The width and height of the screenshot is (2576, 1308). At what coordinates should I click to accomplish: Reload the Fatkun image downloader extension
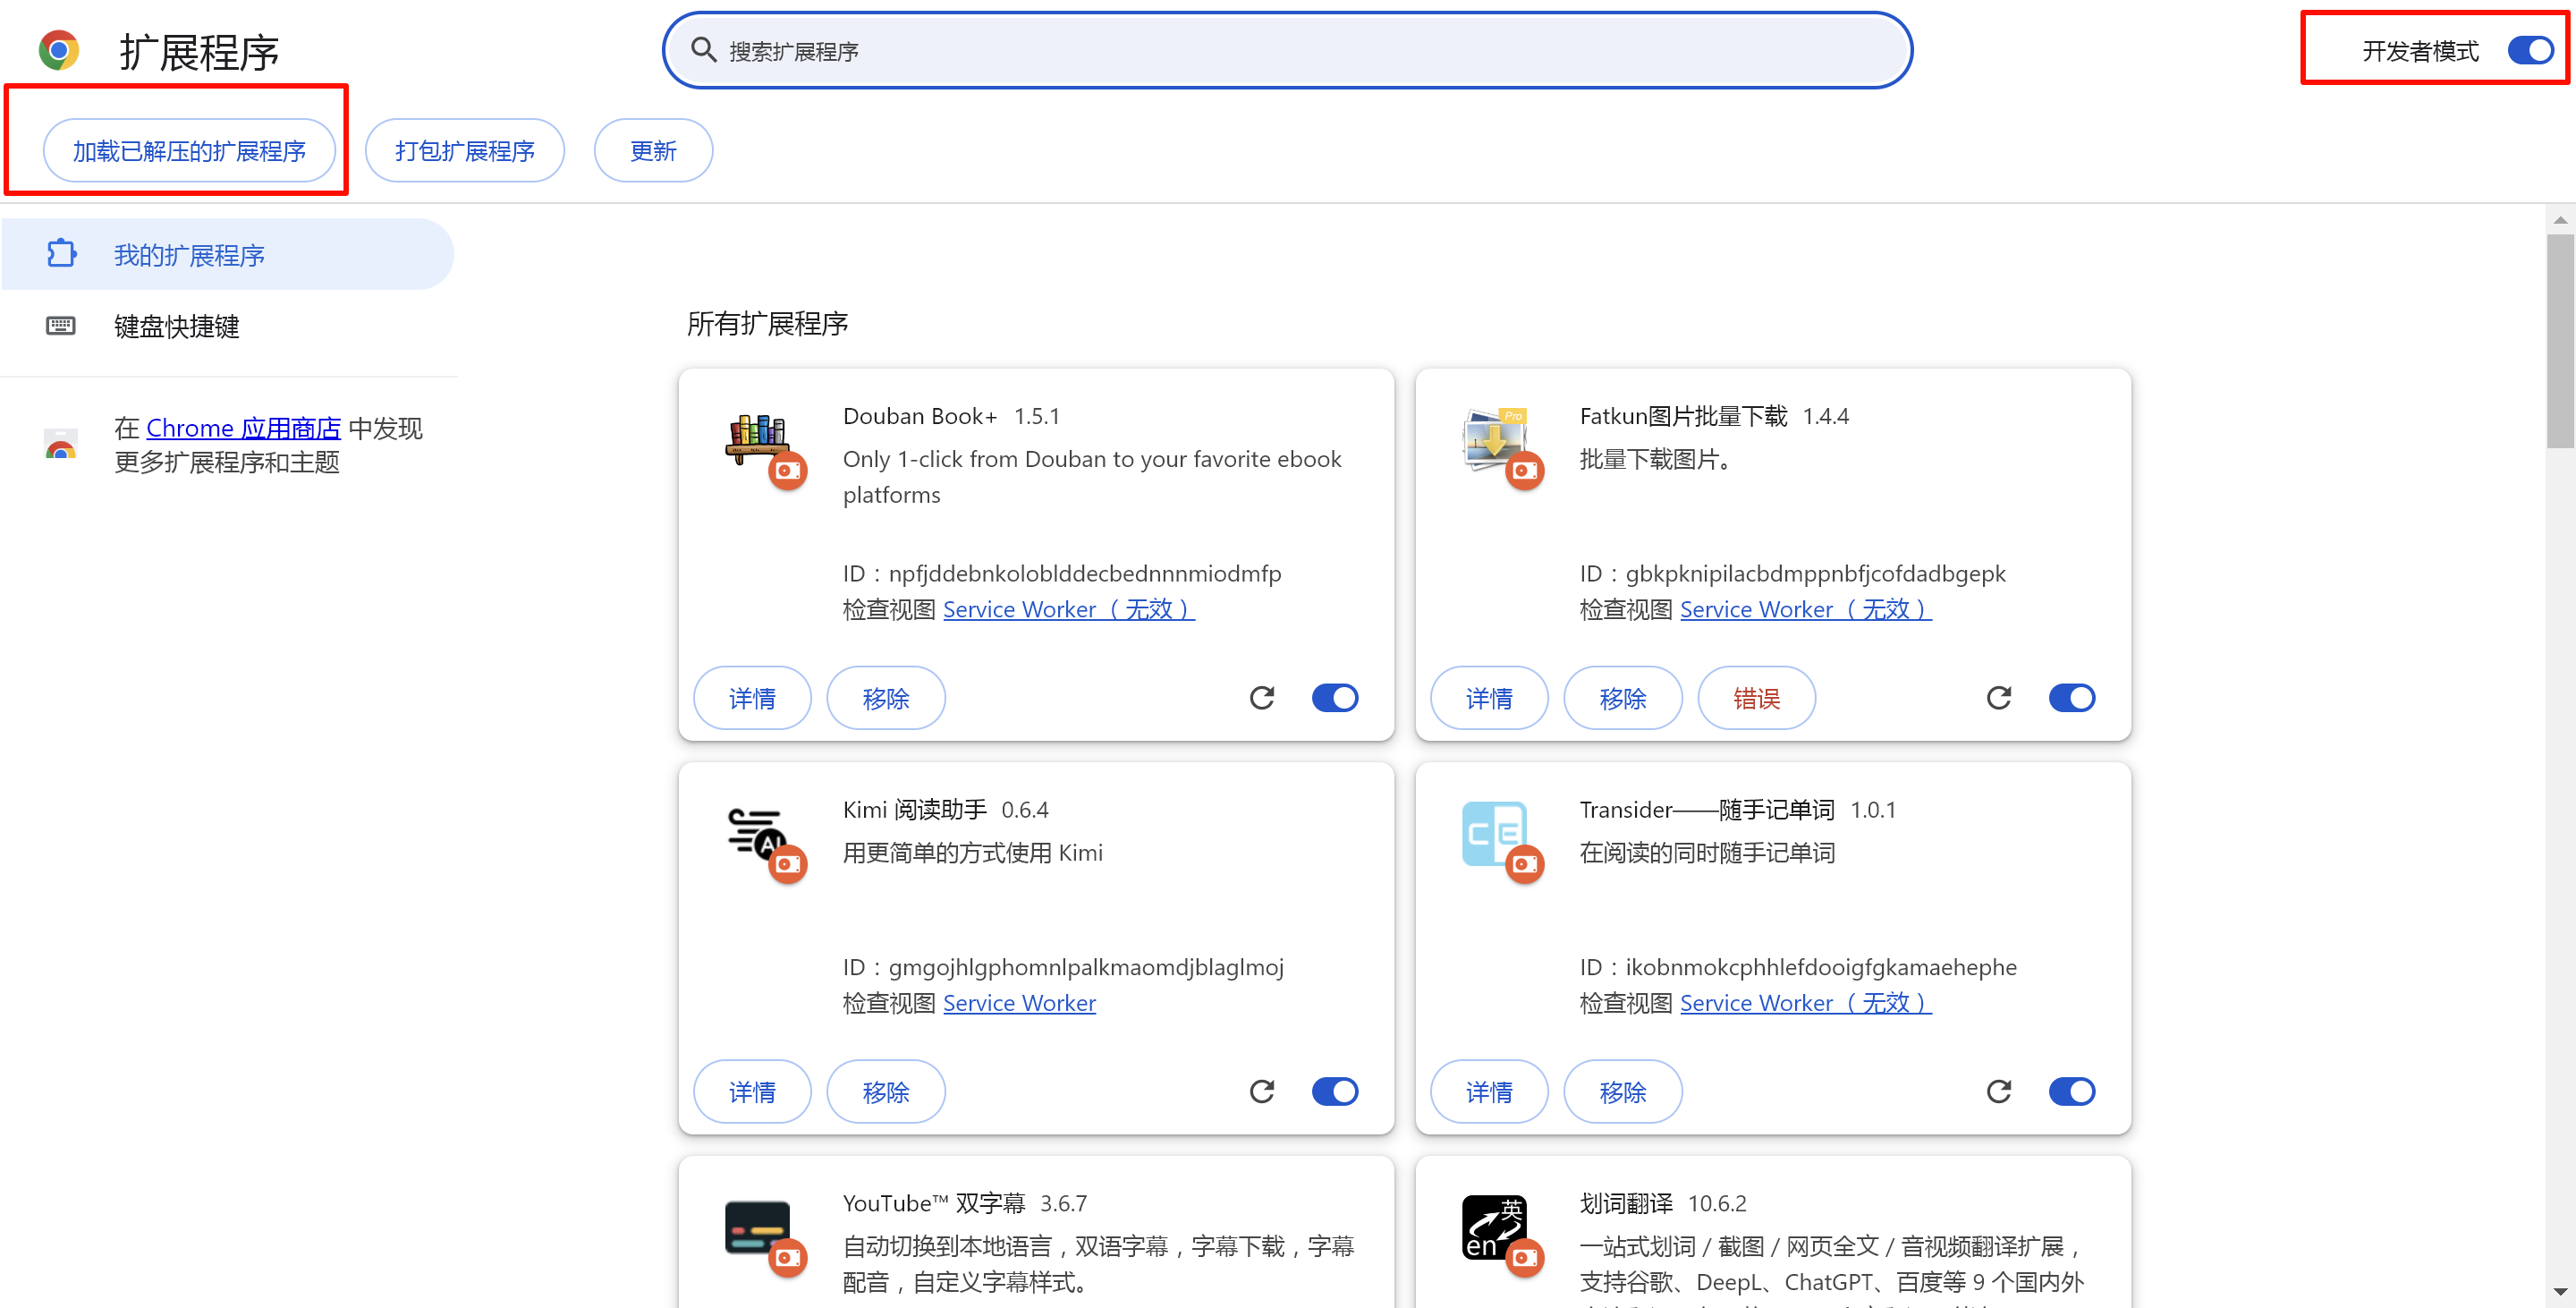(1998, 697)
